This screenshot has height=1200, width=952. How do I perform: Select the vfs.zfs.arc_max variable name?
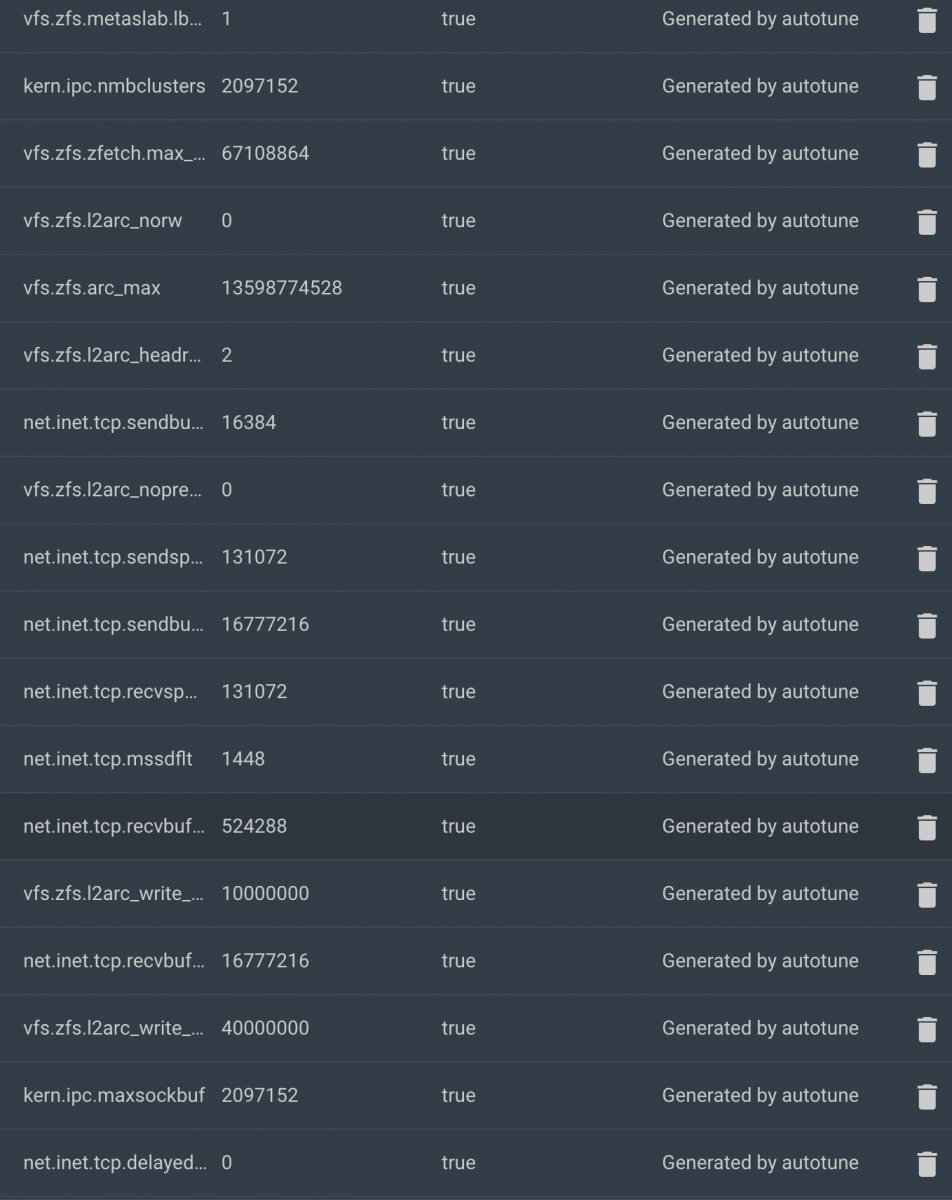[92, 288]
